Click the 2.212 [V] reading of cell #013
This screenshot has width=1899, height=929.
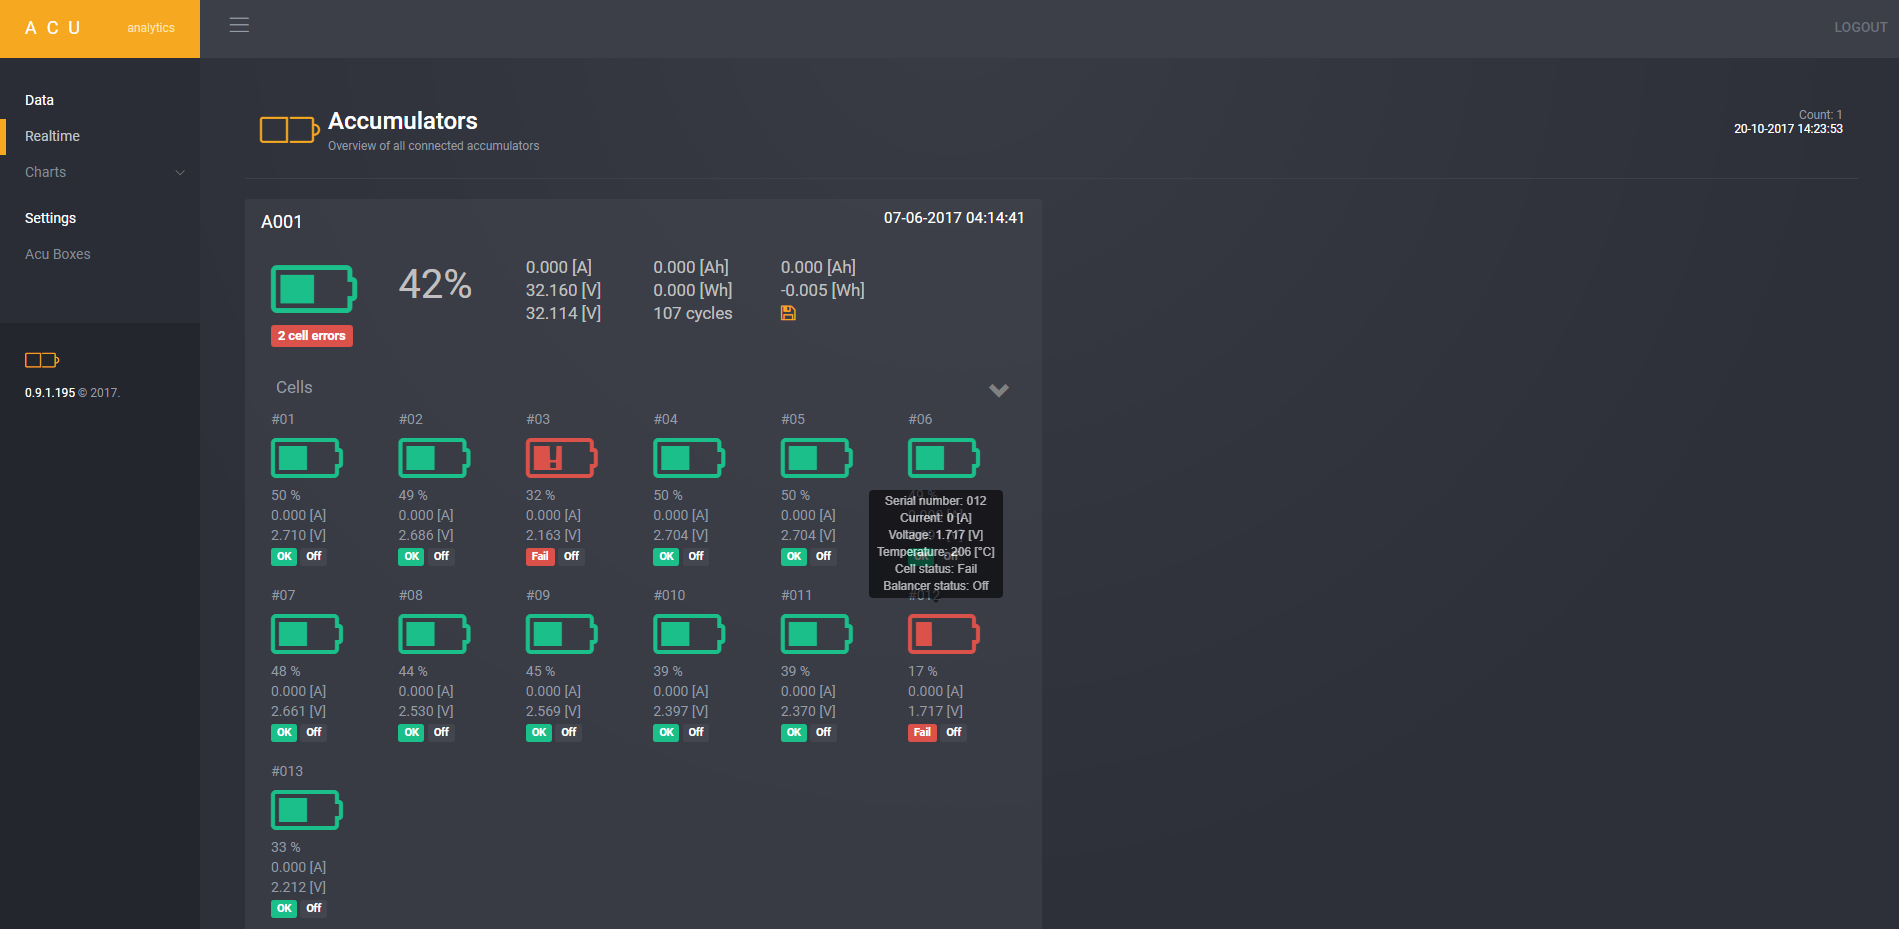point(298,887)
